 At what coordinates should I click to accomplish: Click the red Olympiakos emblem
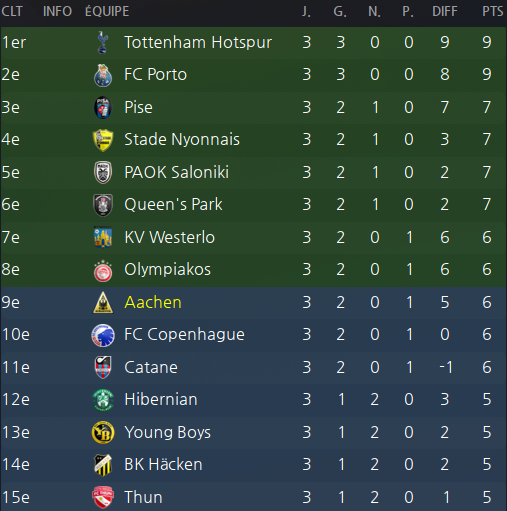point(103,270)
